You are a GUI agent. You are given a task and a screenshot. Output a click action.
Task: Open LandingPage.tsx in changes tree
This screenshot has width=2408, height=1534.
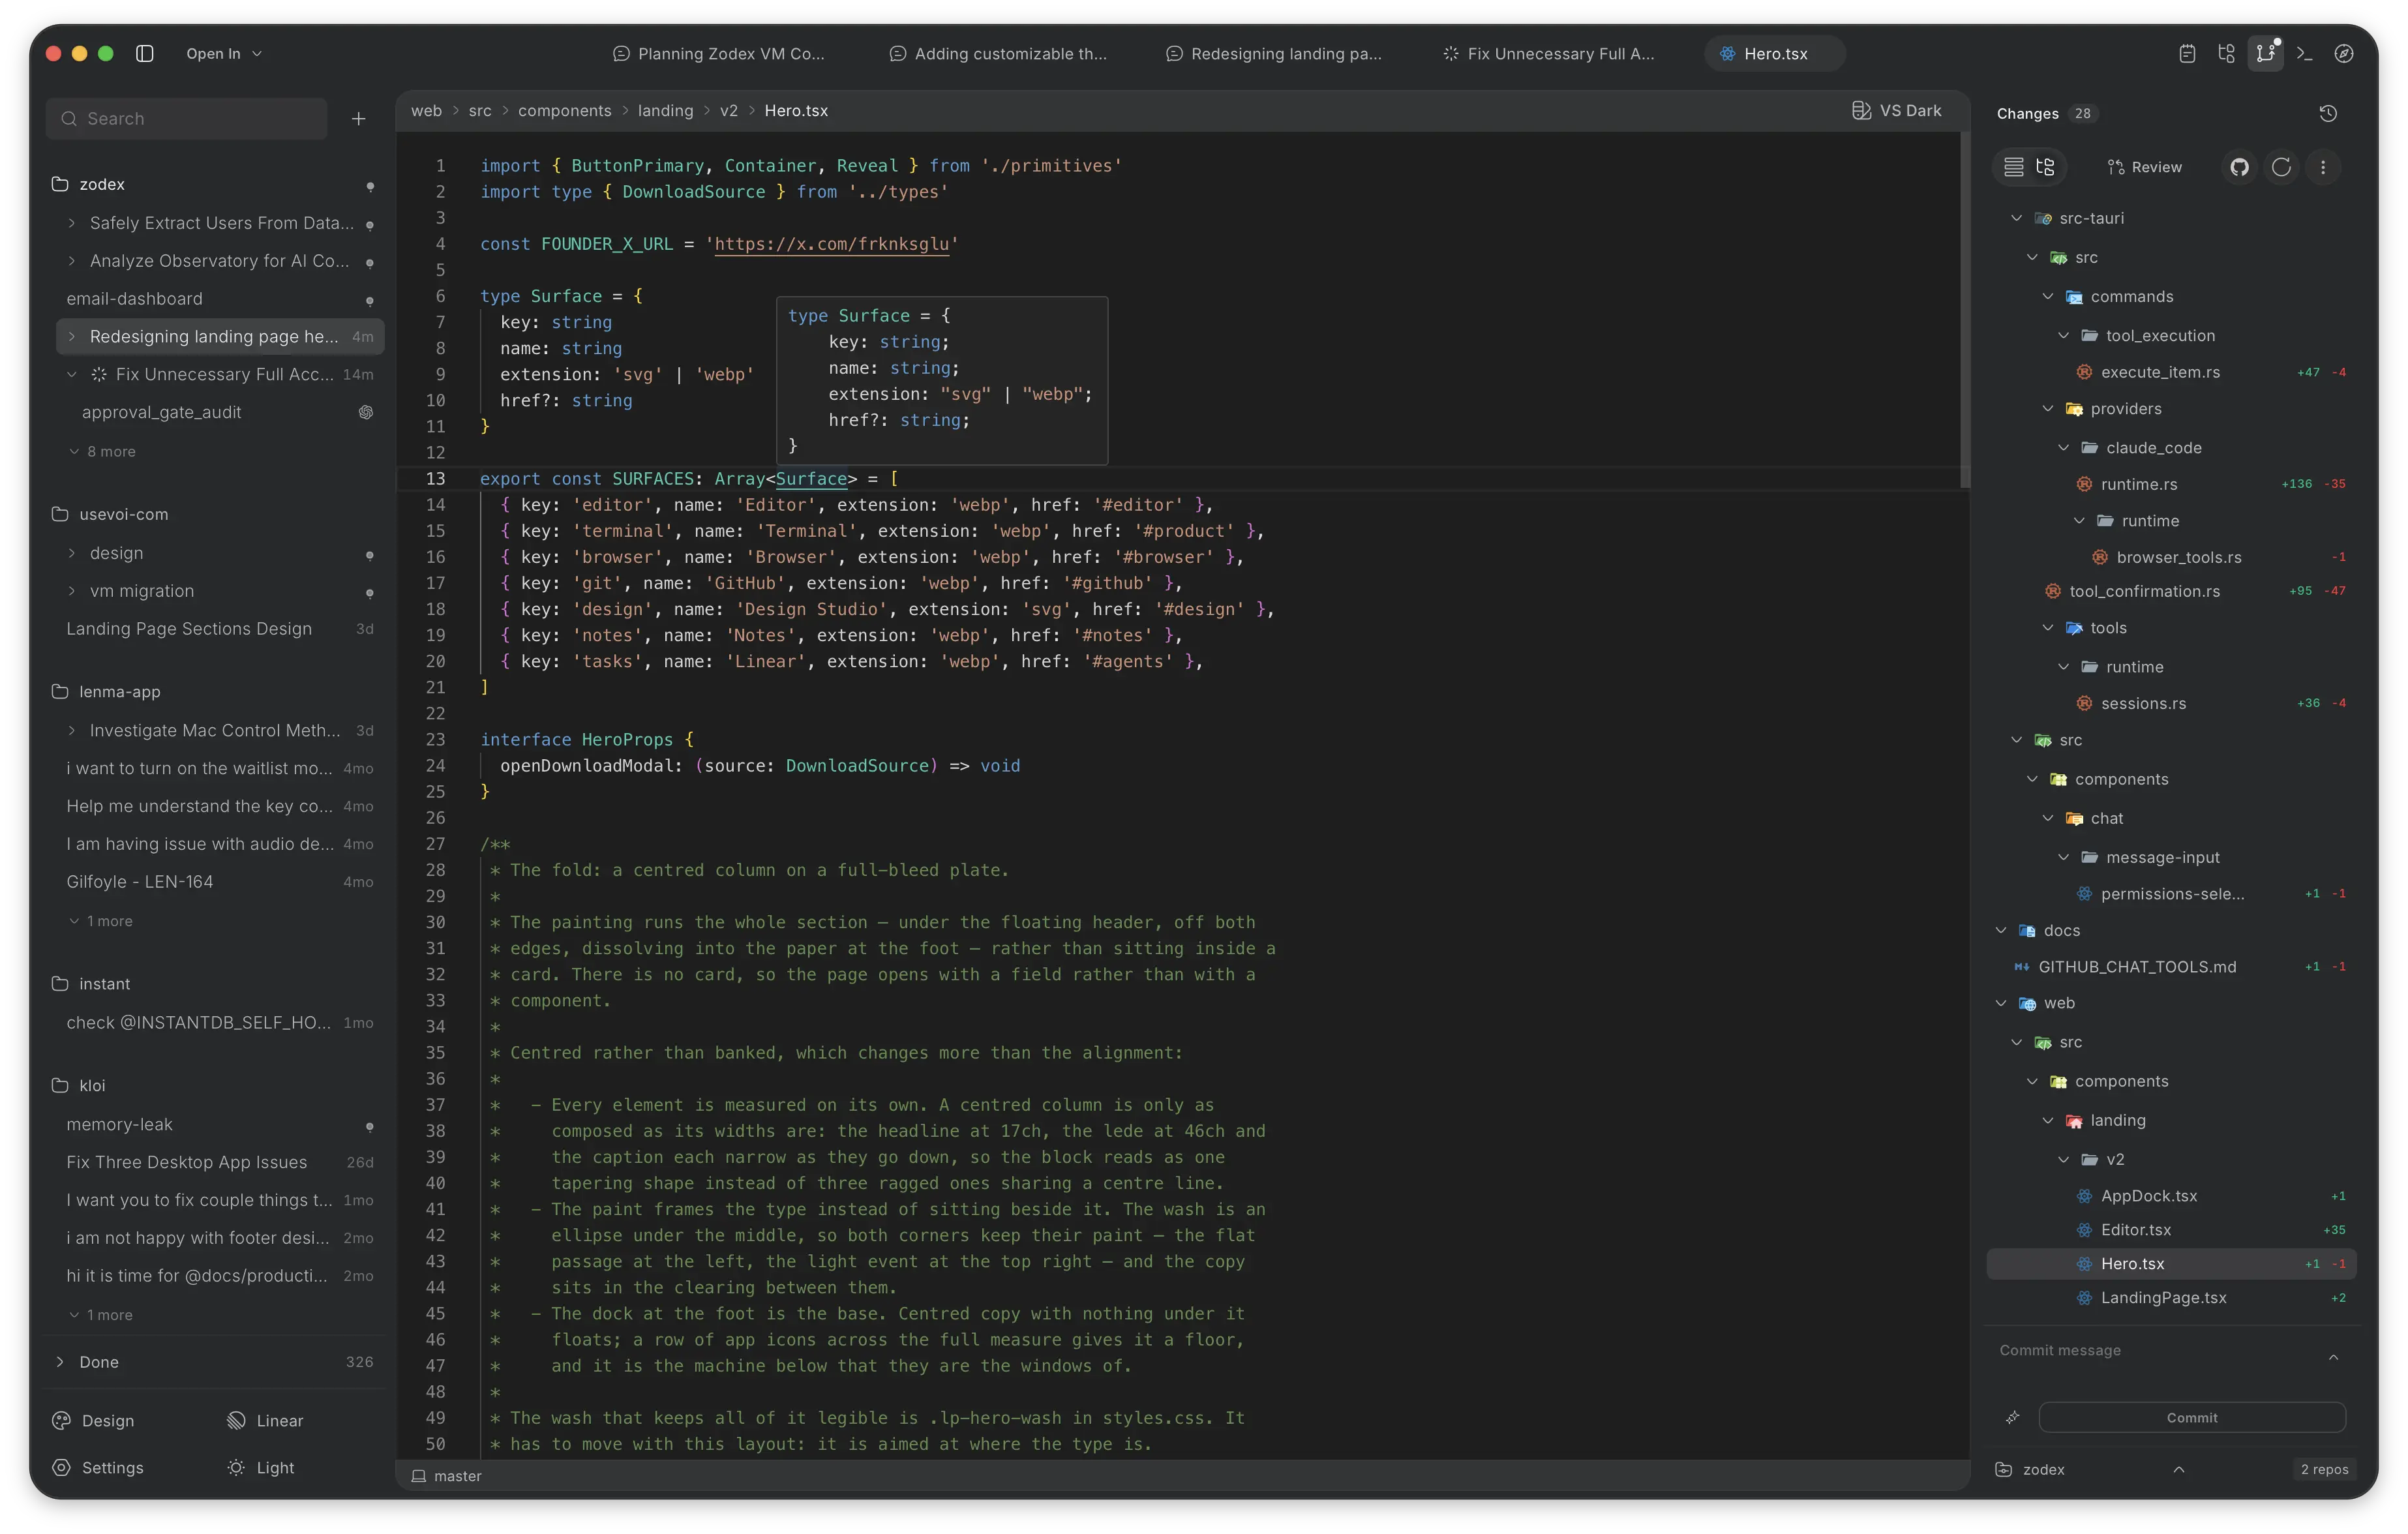coord(2170,1298)
